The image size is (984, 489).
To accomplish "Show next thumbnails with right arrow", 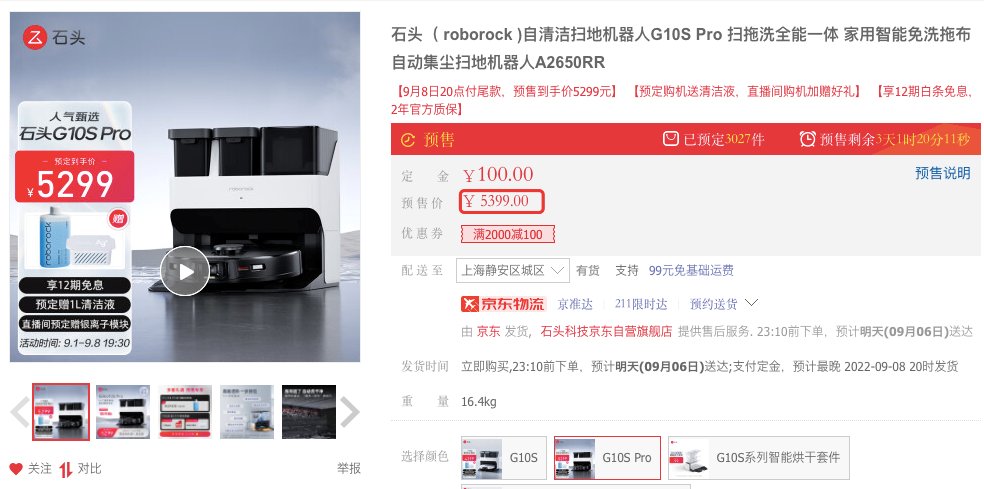I will (350, 412).
